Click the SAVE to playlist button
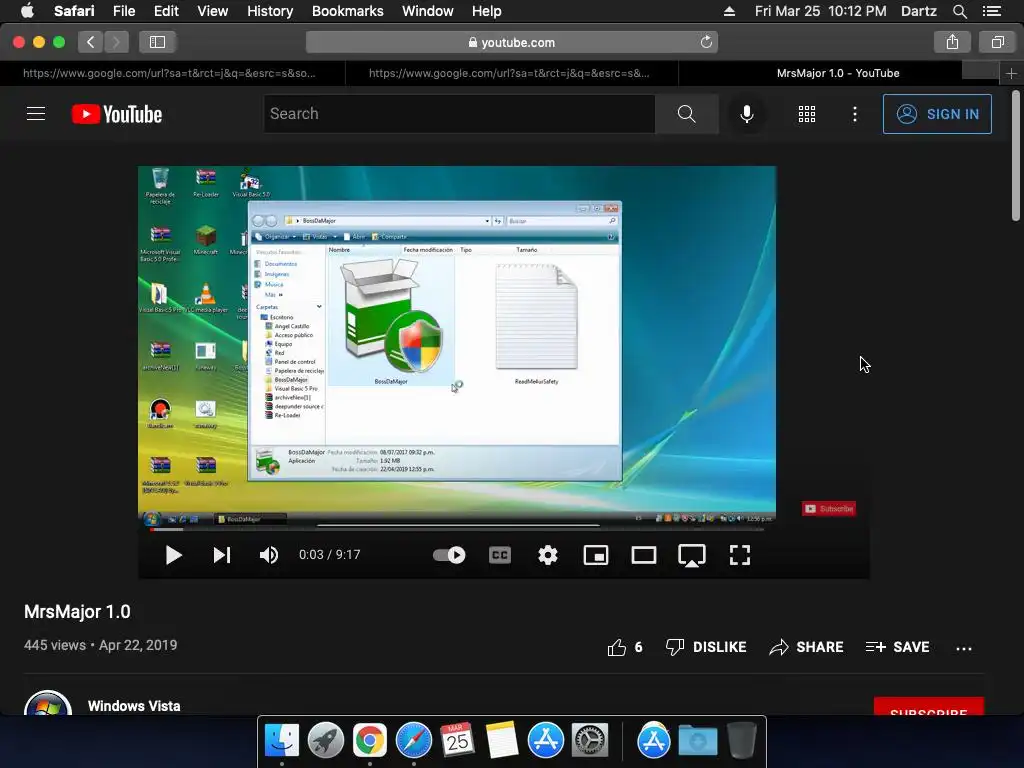Image resolution: width=1024 pixels, height=768 pixels. (x=897, y=647)
